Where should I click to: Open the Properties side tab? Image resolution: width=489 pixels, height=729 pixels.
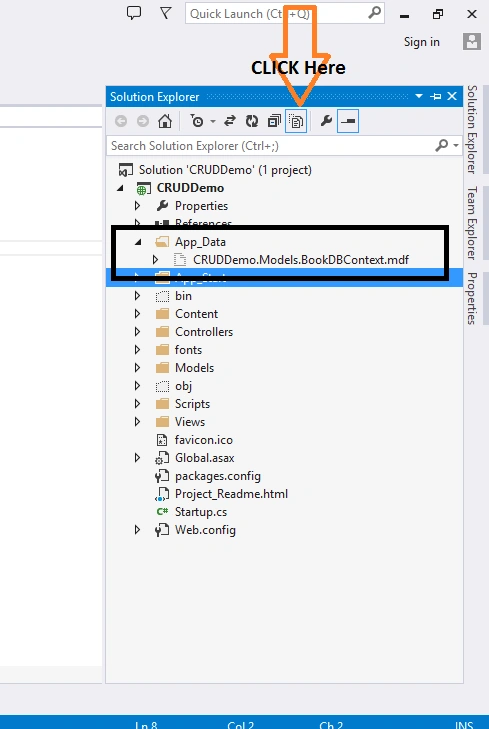click(x=472, y=298)
